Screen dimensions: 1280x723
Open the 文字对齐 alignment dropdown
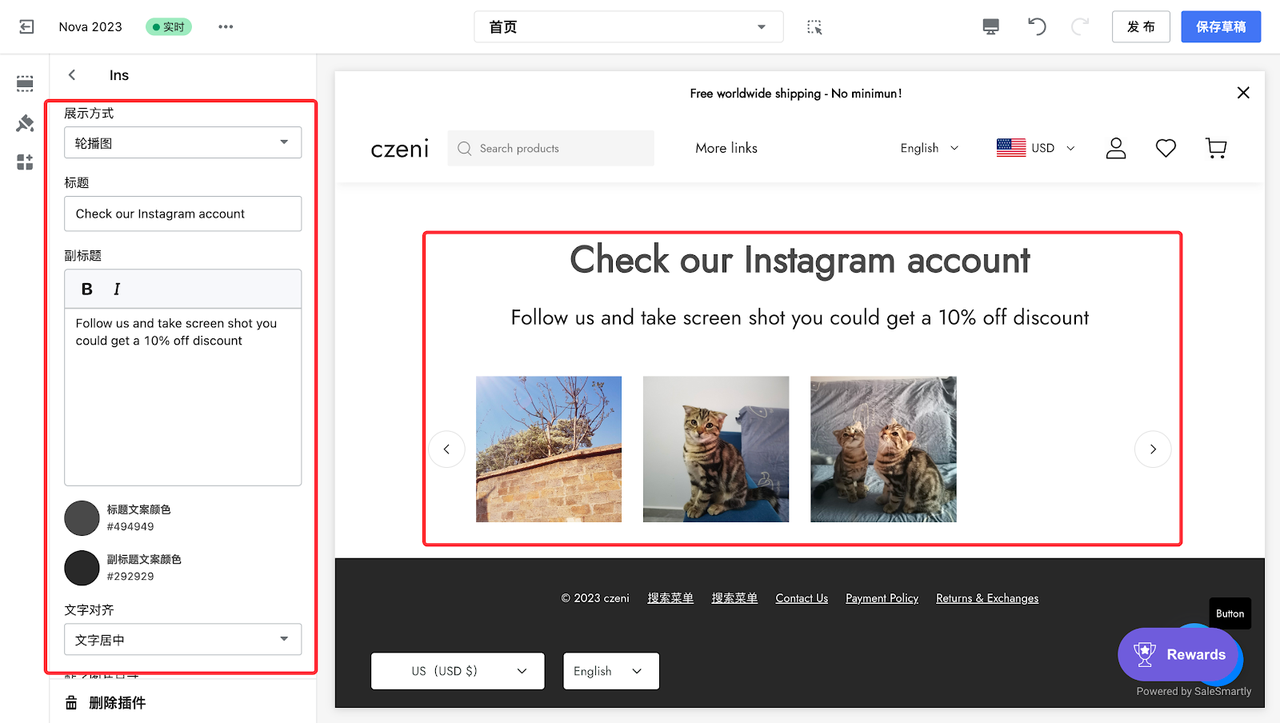click(182, 639)
